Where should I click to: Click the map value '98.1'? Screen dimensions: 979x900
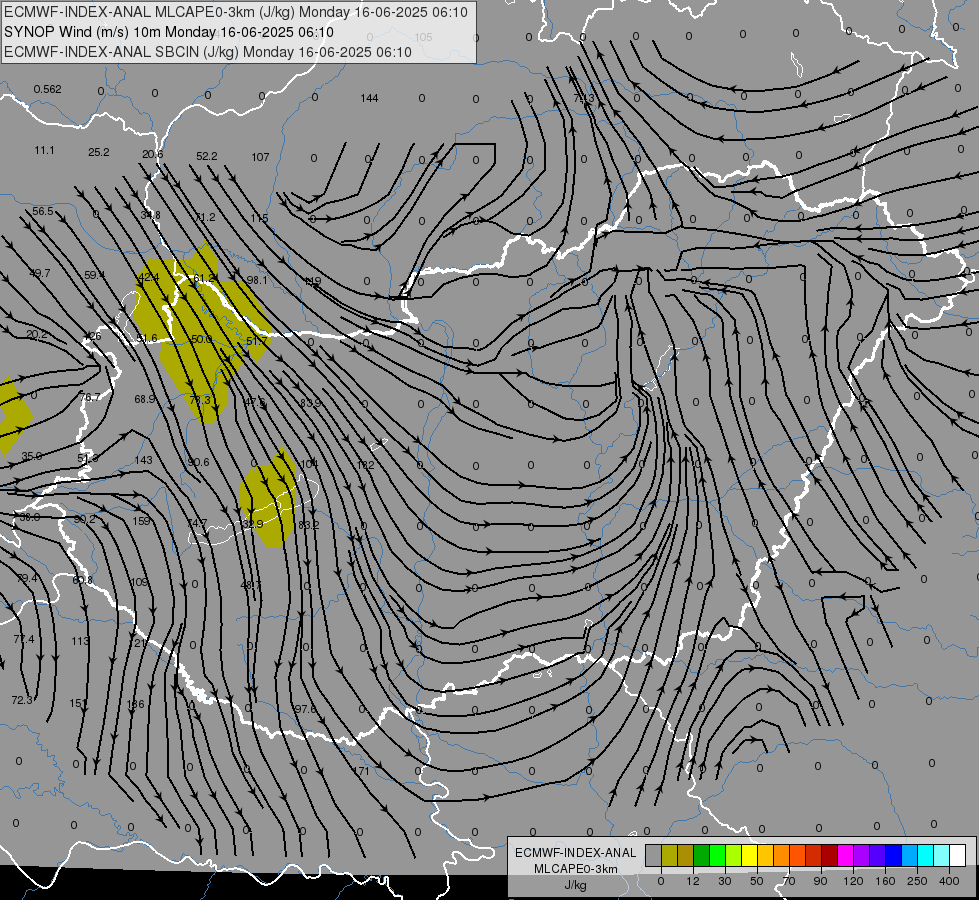(257, 280)
